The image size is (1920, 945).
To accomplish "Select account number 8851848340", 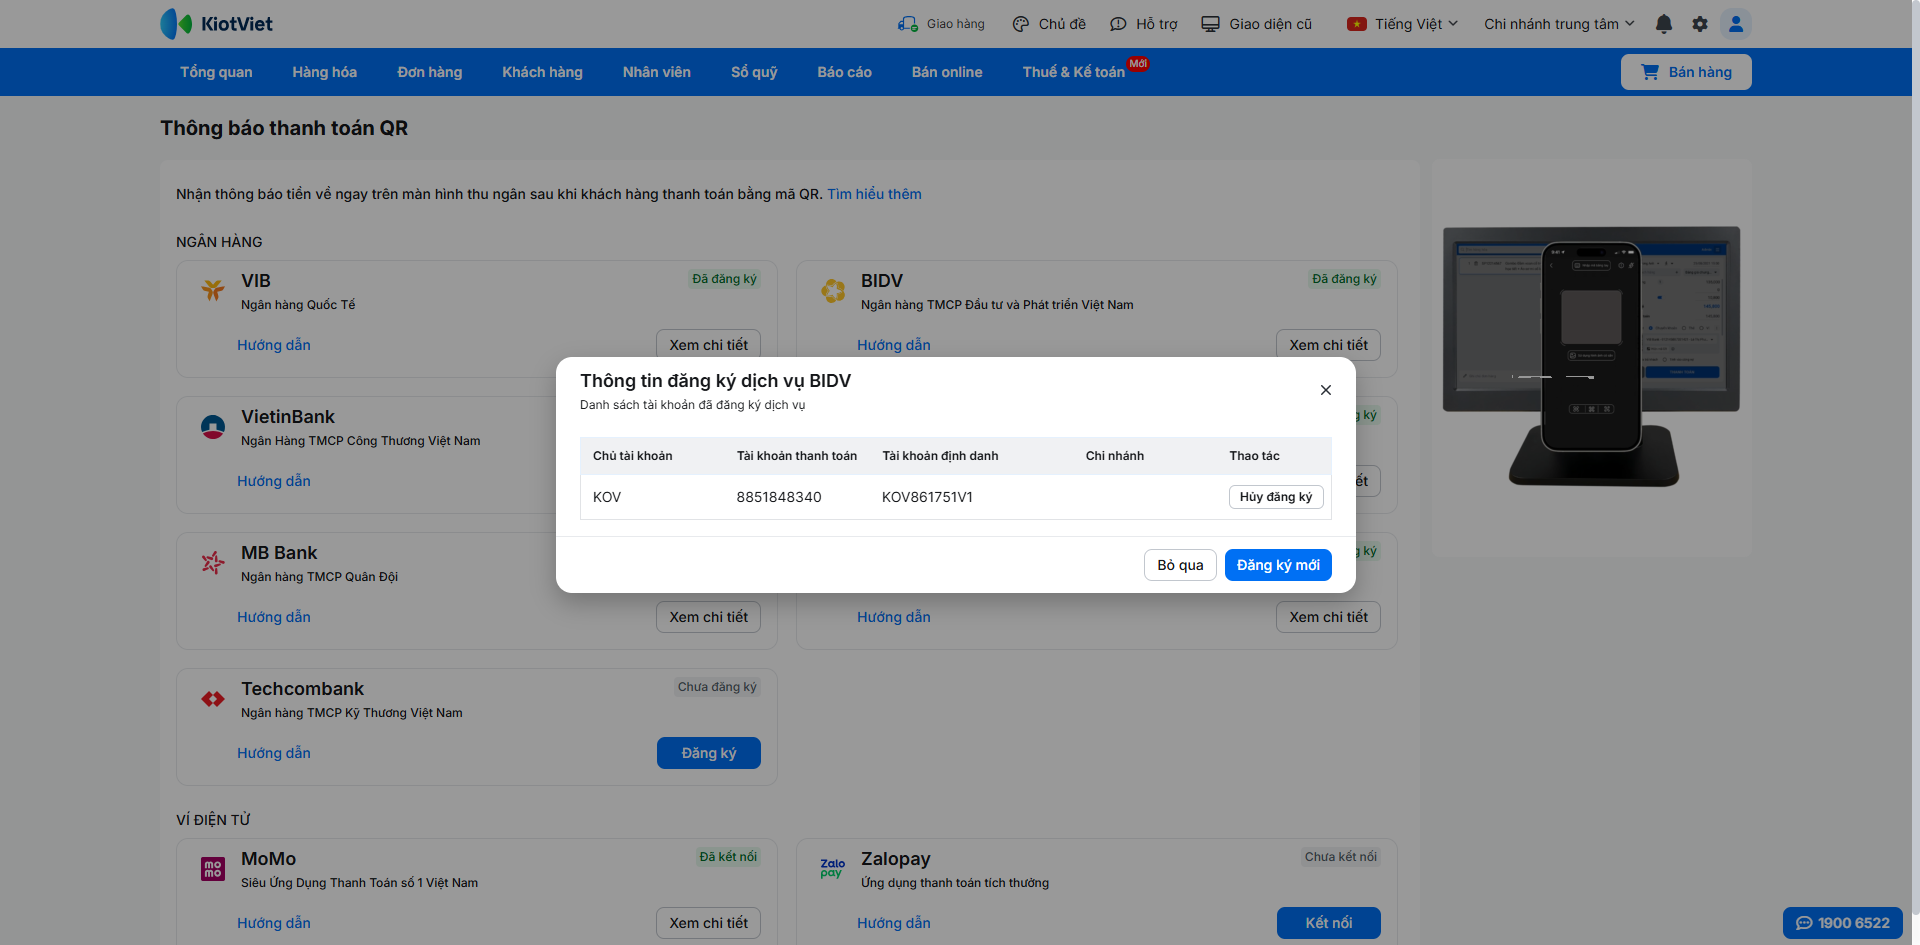I will pyautogui.click(x=779, y=497).
